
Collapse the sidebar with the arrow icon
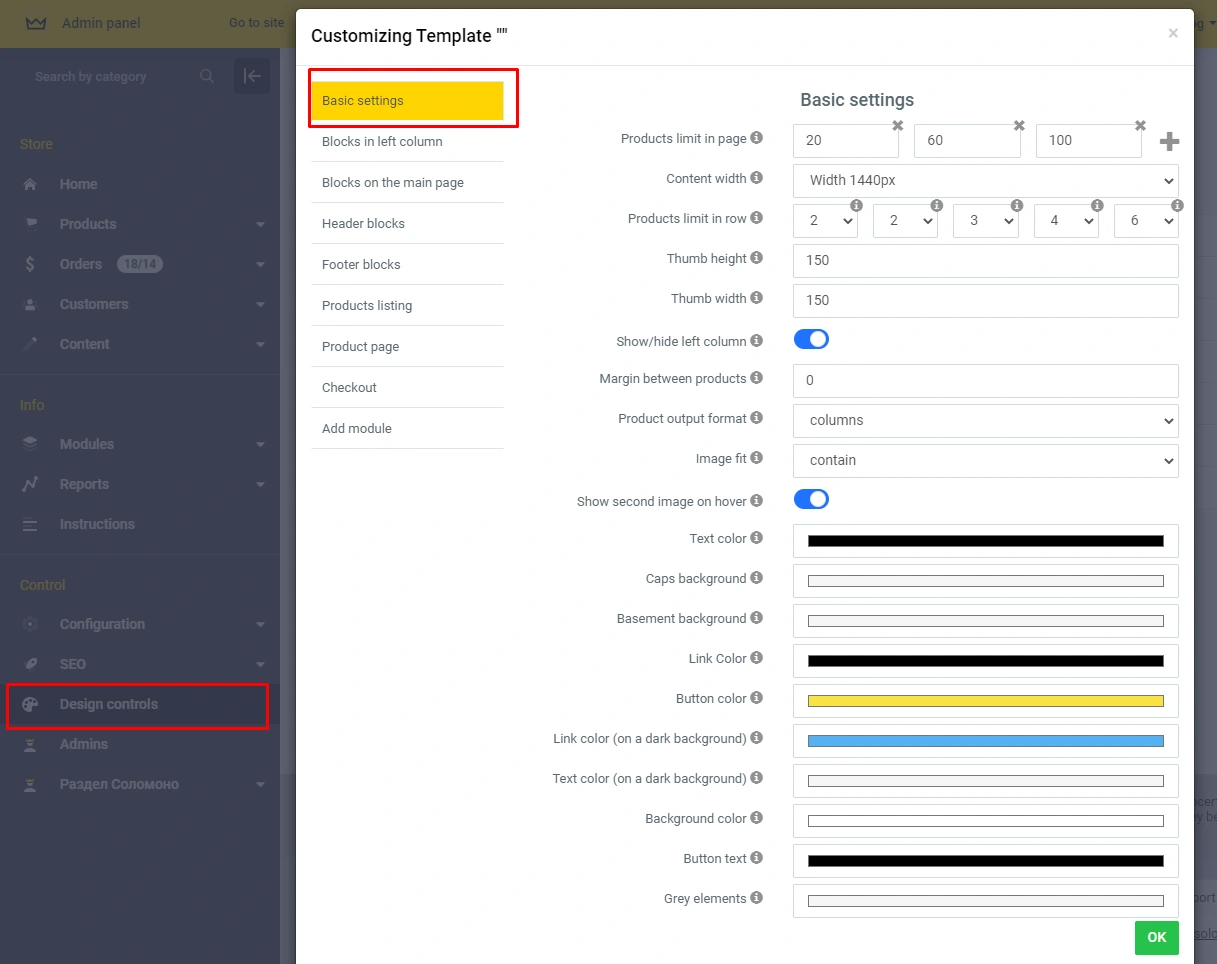click(252, 76)
